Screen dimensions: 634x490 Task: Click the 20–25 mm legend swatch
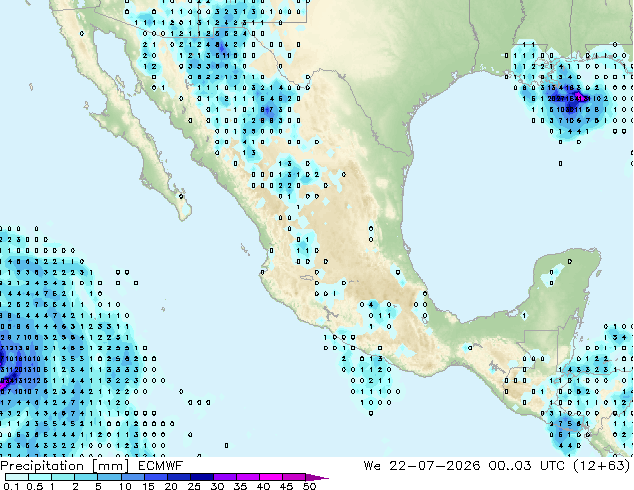(x=179, y=477)
